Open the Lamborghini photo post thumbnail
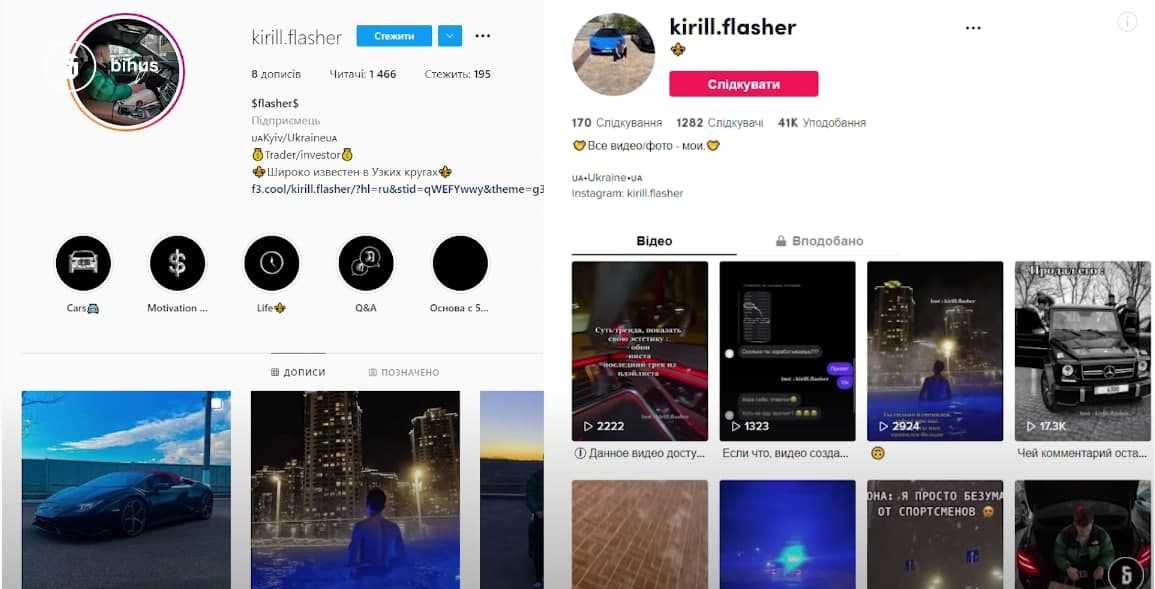 (x=126, y=490)
